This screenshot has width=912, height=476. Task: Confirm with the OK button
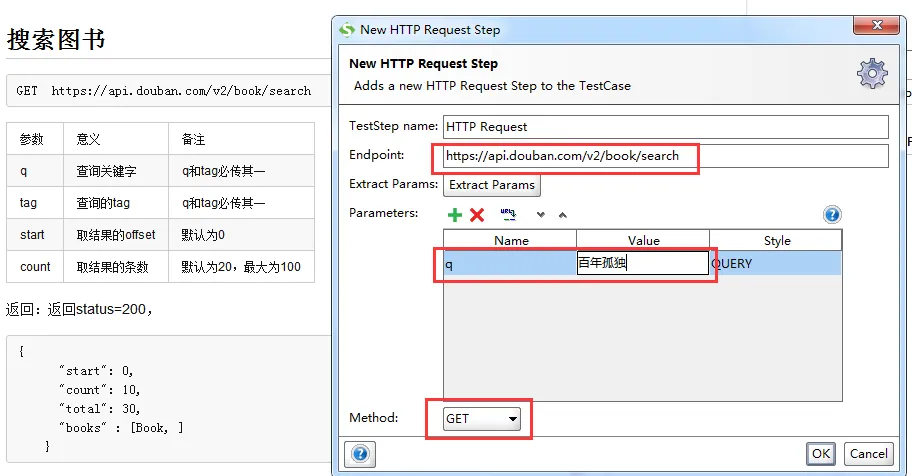point(821,453)
